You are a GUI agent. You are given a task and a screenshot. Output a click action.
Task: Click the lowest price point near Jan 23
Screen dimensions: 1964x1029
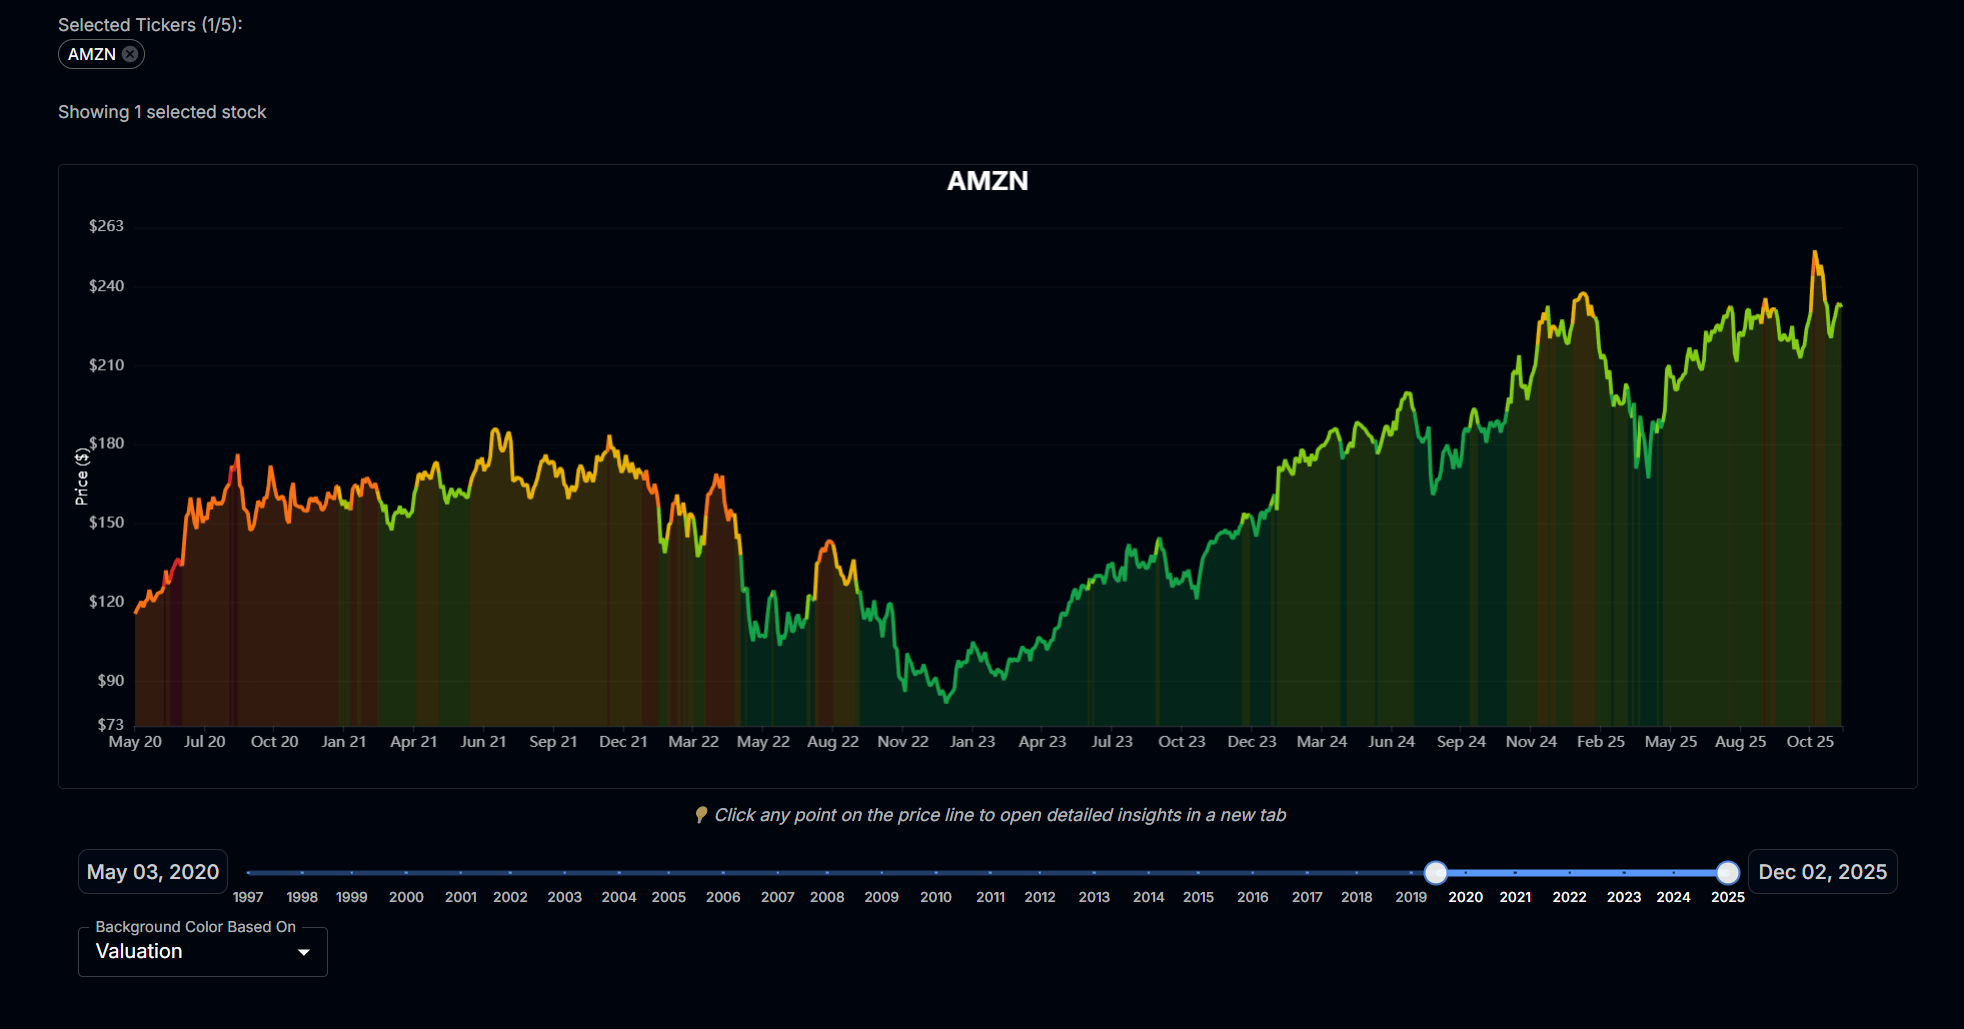click(x=946, y=700)
